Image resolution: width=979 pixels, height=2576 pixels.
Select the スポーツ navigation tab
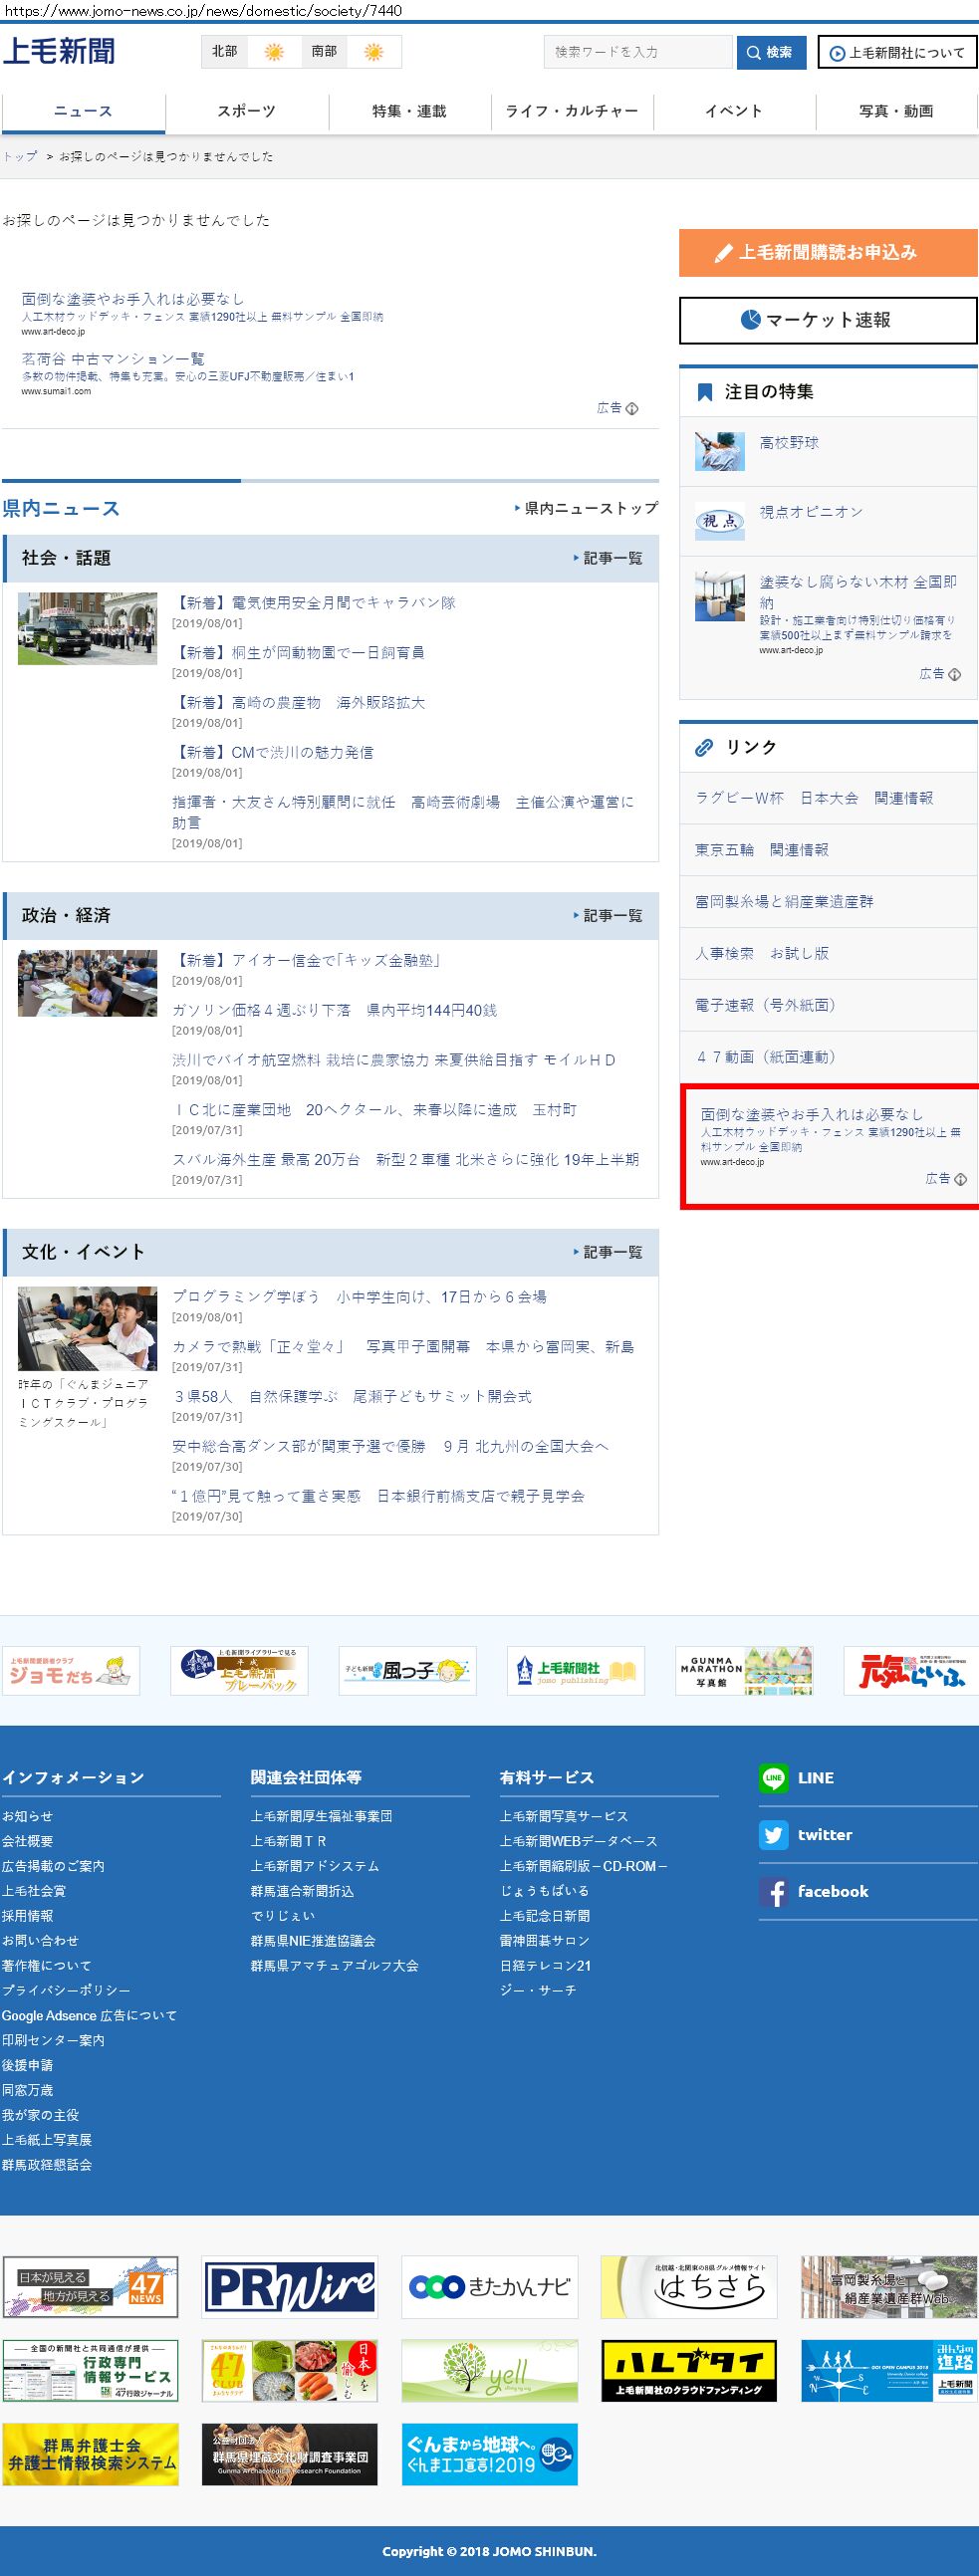pos(246,111)
